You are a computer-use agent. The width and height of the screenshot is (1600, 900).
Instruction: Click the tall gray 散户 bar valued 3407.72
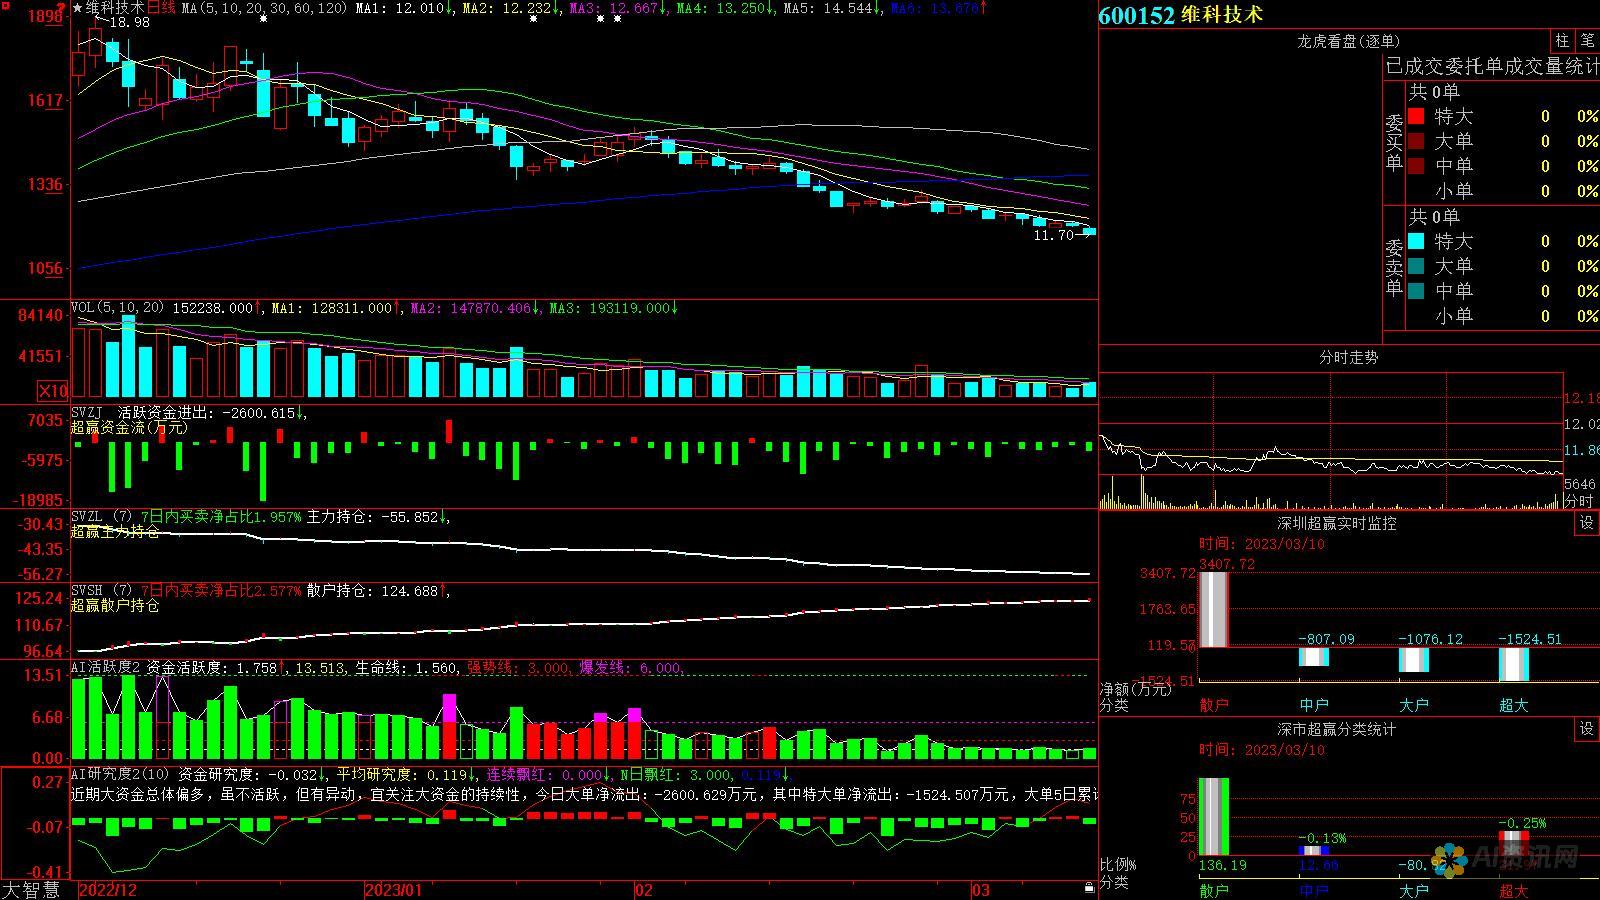tap(1214, 609)
